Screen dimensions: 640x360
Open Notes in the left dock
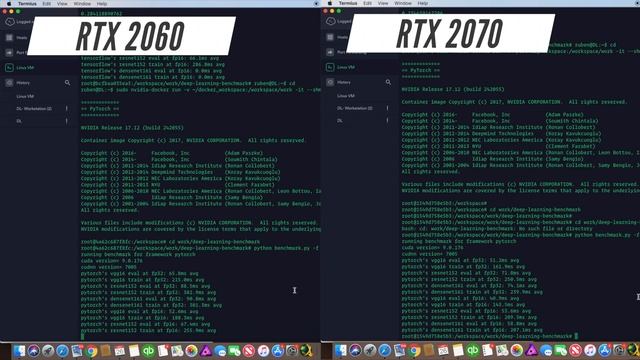click(x=134, y=351)
